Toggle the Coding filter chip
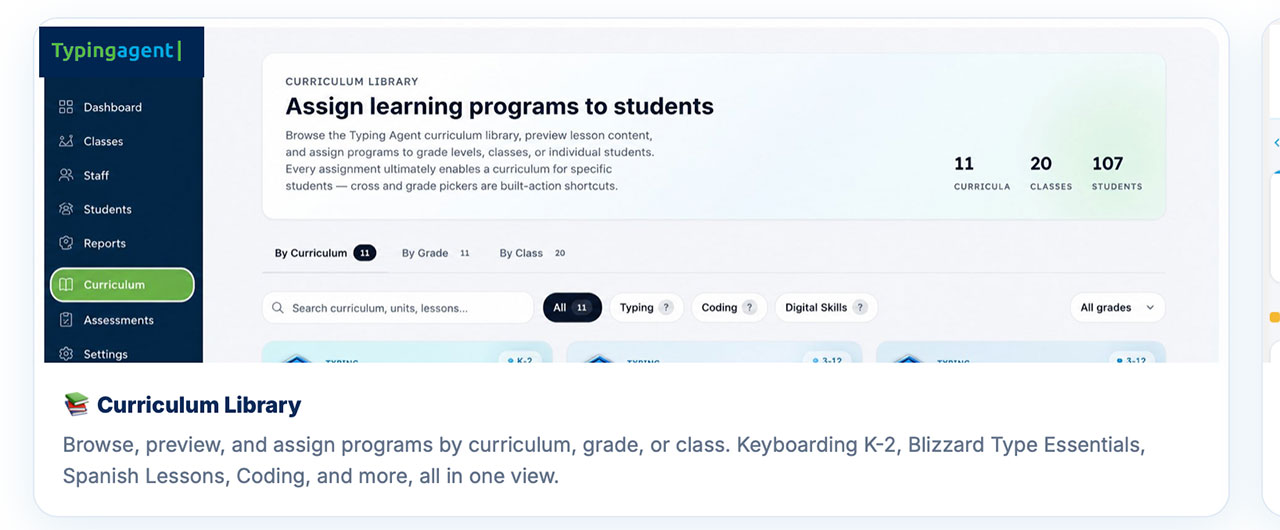This screenshot has width=1280, height=530. (729, 308)
